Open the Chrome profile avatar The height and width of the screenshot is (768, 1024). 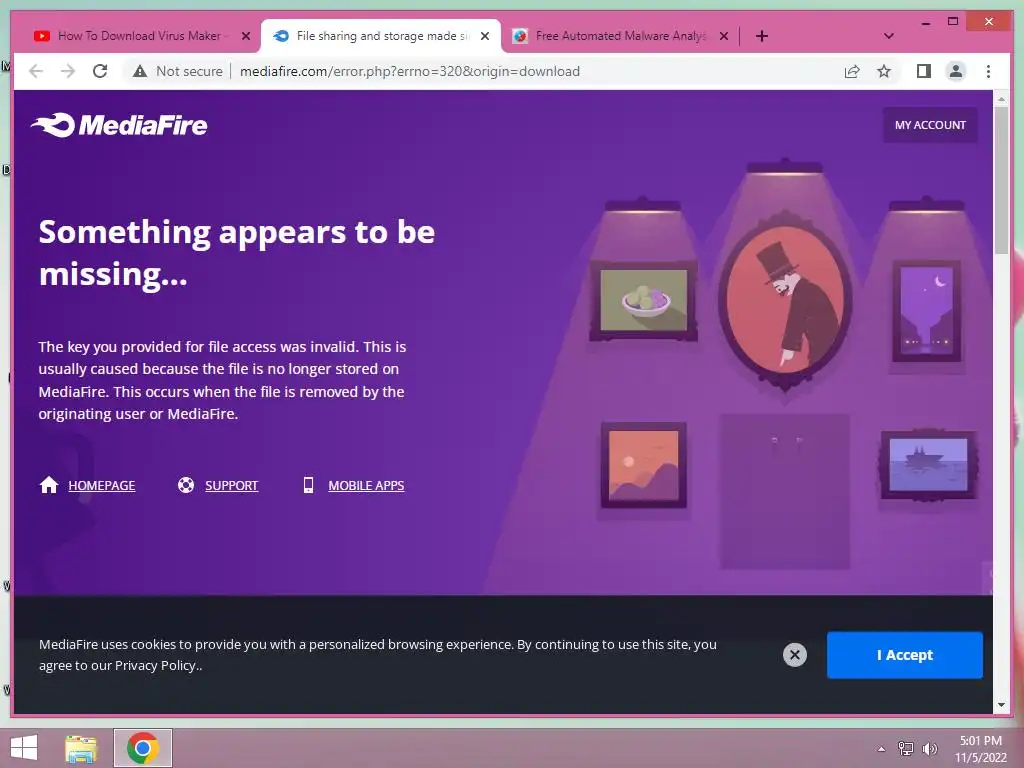pyautogui.click(x=955, y=71)
